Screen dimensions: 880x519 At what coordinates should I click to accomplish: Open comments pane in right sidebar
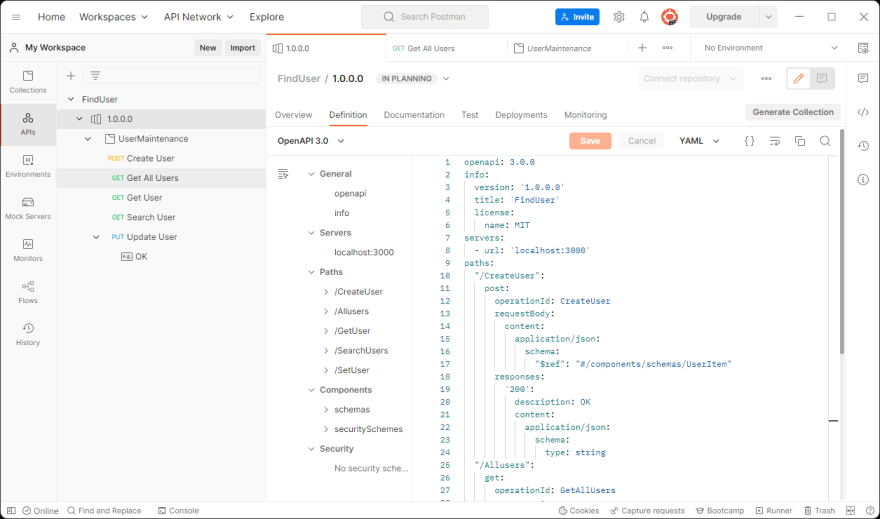[863, 79]
